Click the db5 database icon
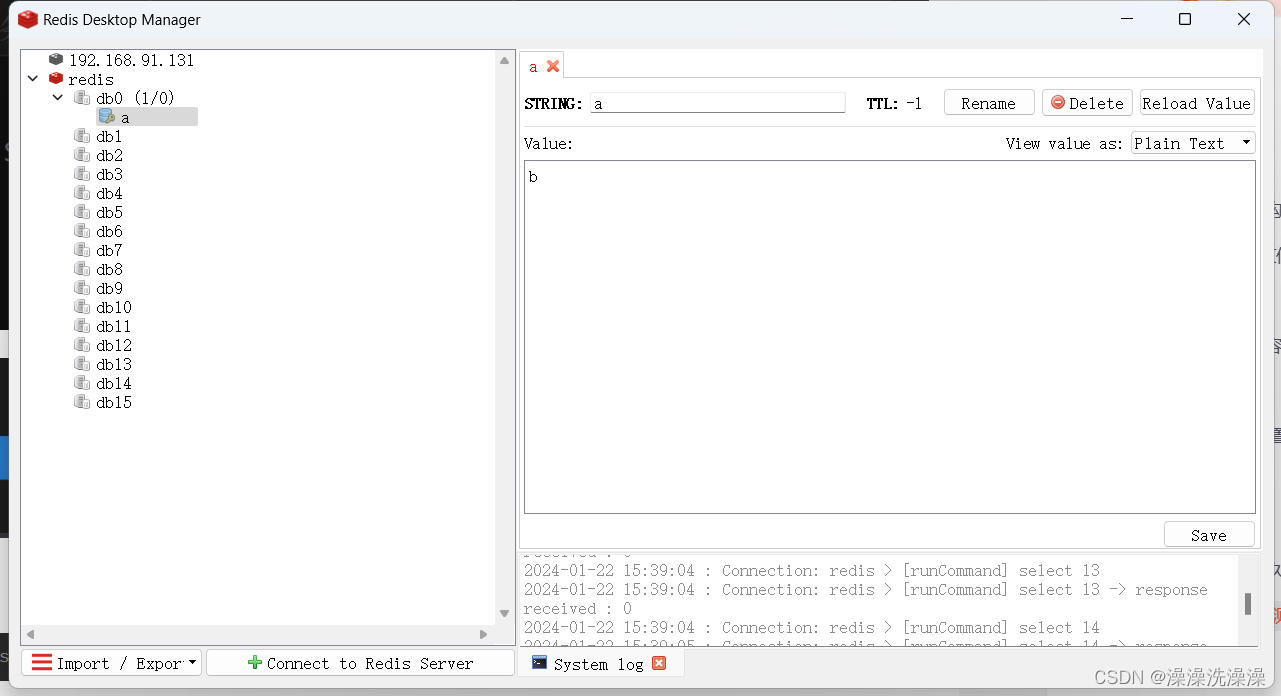Screen dimensions: 1281x696 coord(82,212)
